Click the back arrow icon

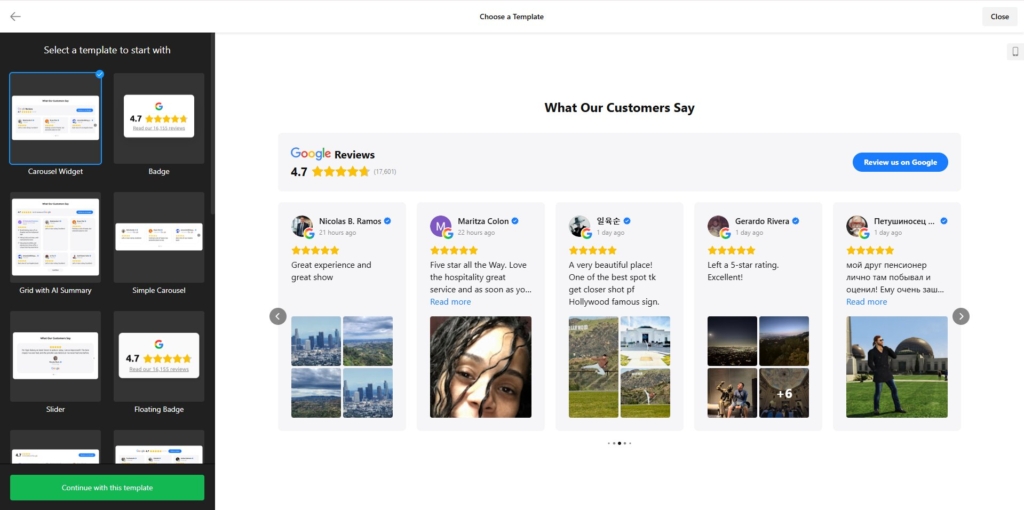[15, 16]
